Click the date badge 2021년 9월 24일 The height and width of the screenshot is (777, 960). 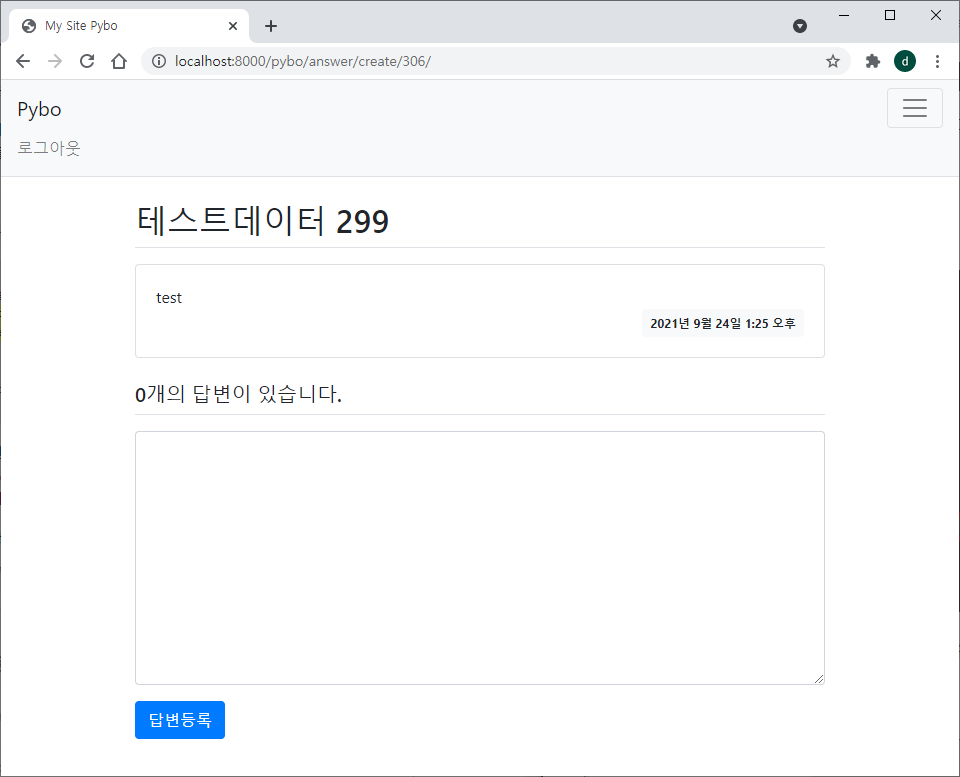722,323
